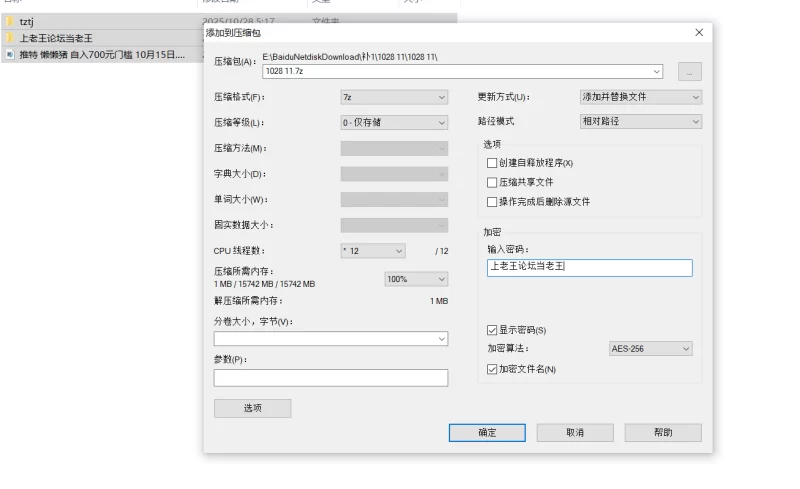
Task: Select the 上老王论坛当老王 folder name
Action: [x=56, y=38]
